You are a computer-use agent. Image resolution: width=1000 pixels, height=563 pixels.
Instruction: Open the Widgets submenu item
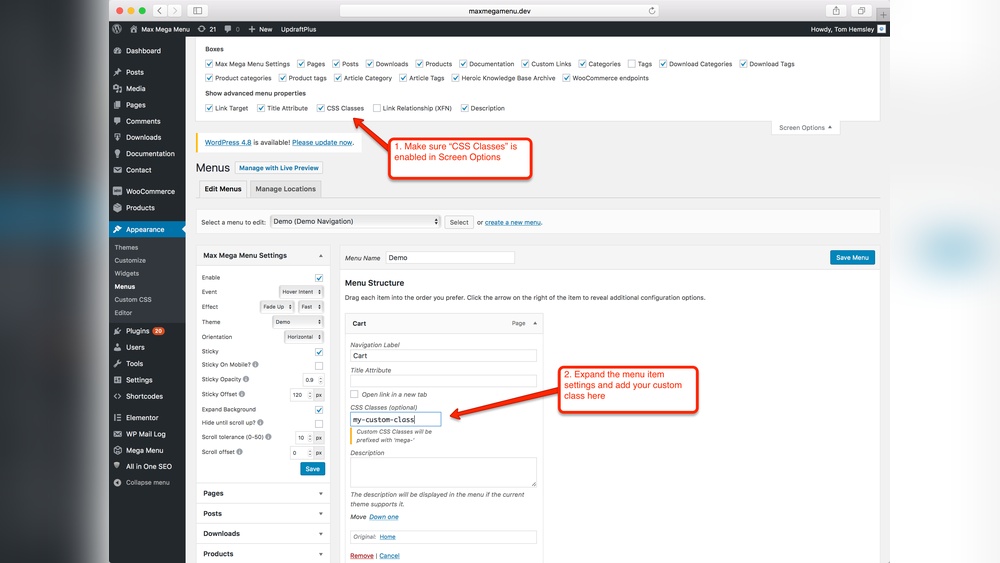[126, 274]
